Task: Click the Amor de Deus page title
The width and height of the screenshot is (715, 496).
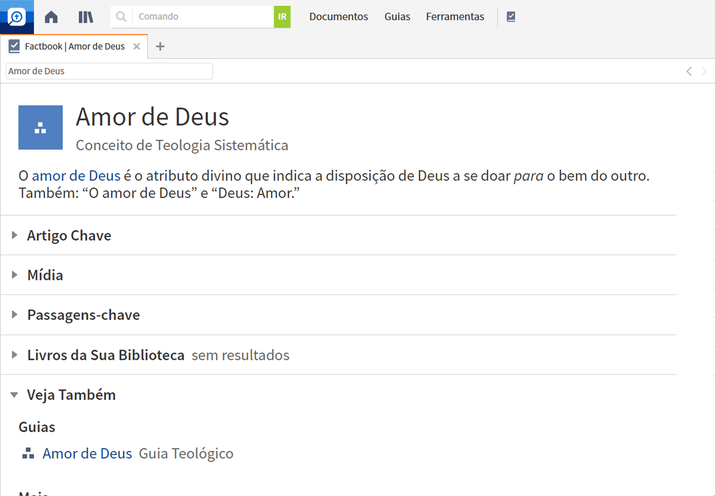Action: pyautogui.click(x=152, y=117)
